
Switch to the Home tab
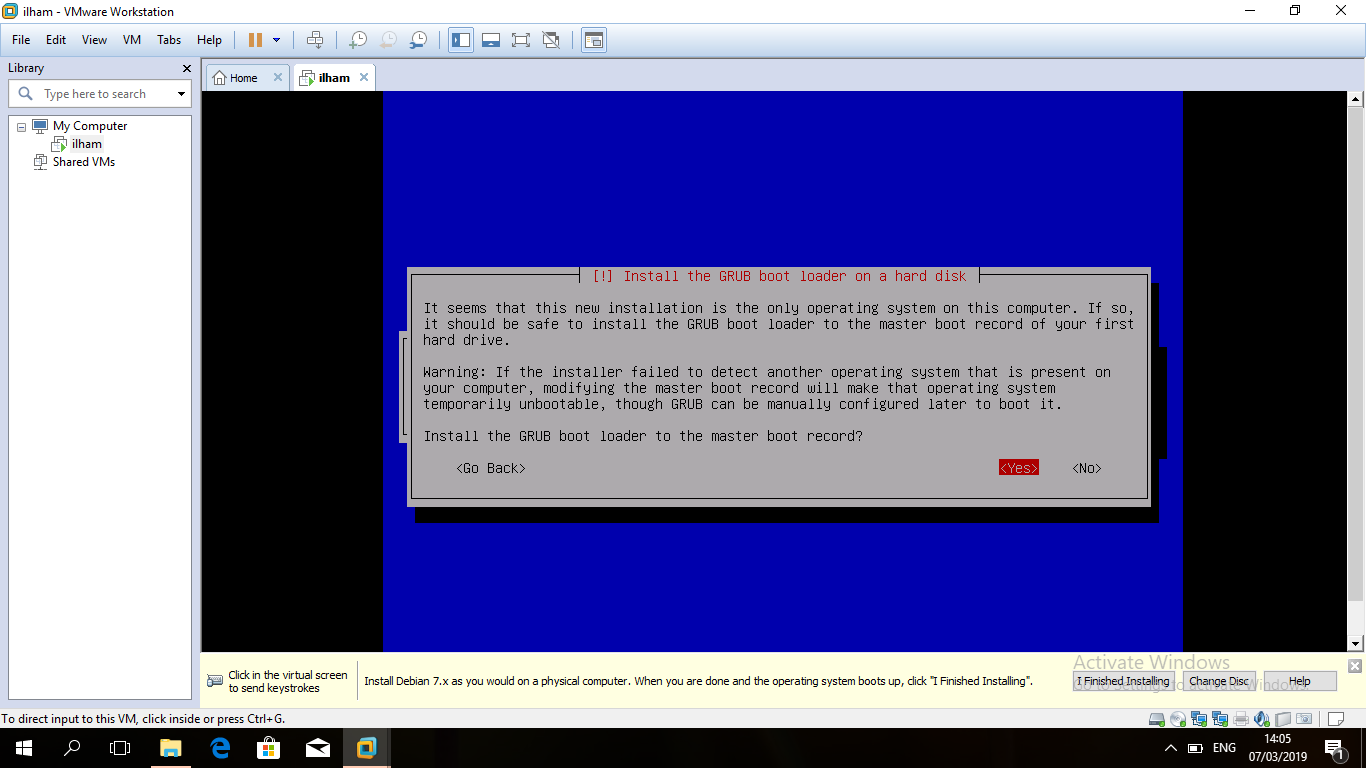tap(243, 77)
